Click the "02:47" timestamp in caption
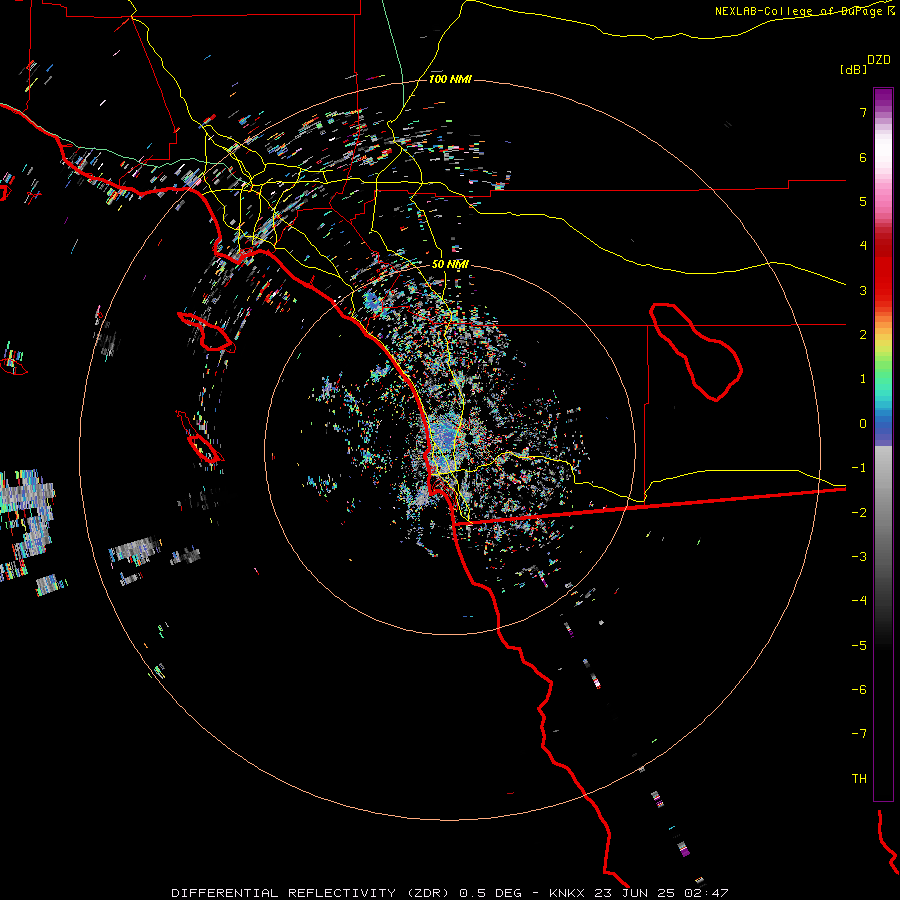The height and width of the screenshot is (900, 900). [707, 893]
